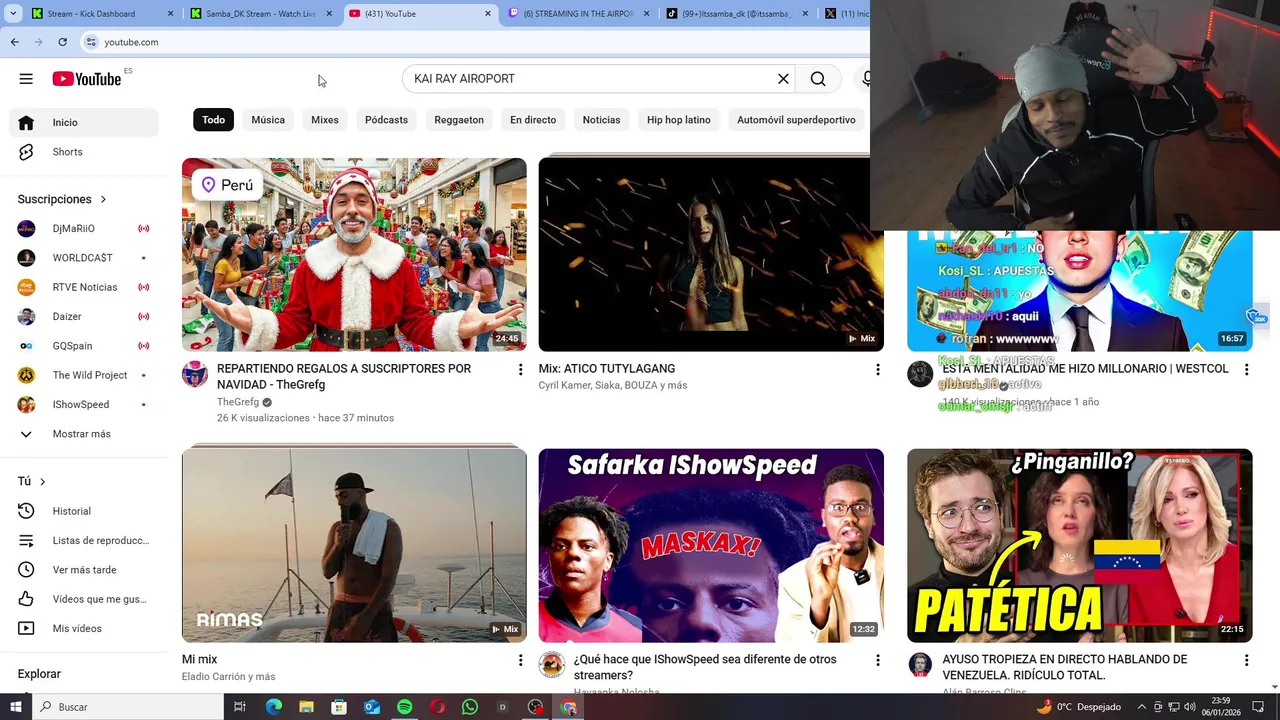The height and width of the screenshot is (720, 1280).
Task: Open Listas de reproducción in sidebar
Action: [84, 541]
